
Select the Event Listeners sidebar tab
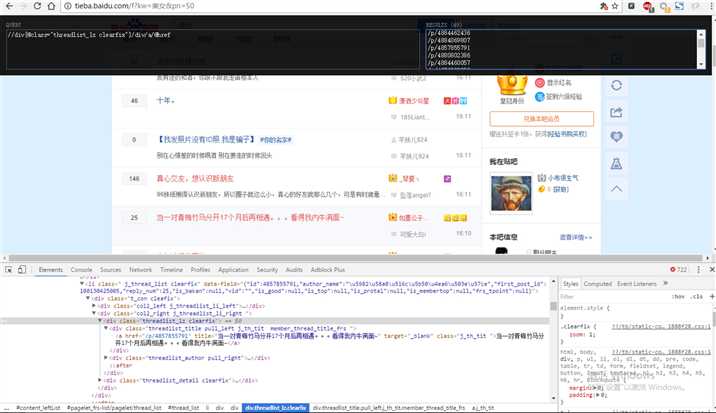(x=637, y=284)
